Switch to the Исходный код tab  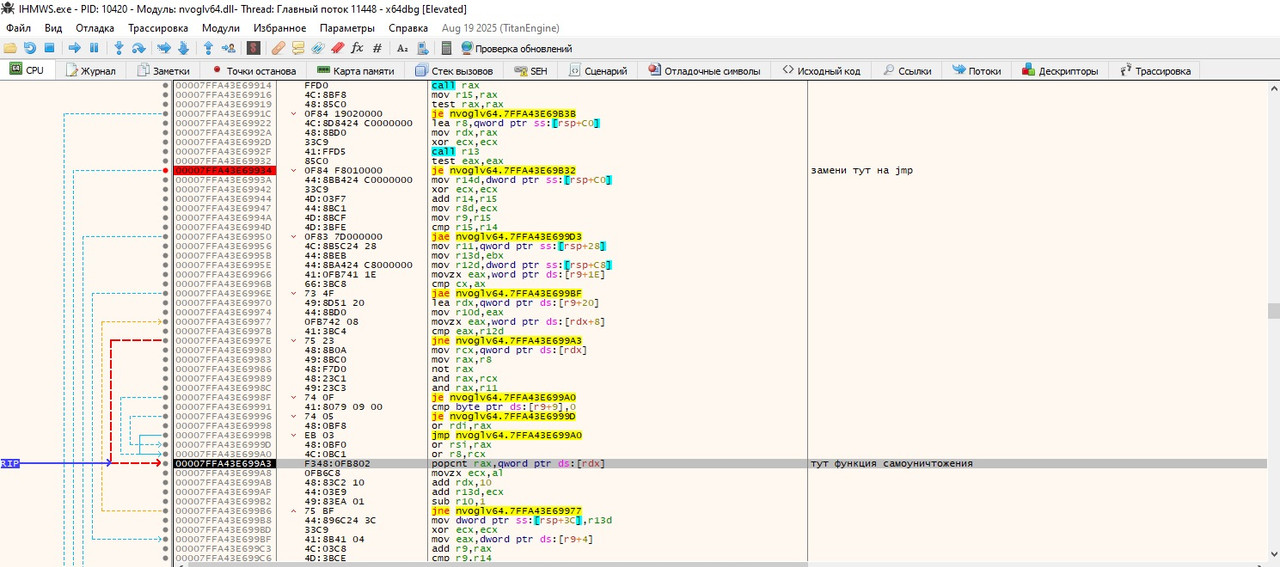point(822,71)
